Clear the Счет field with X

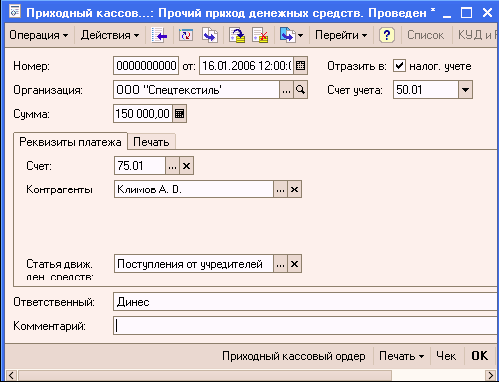186,166
